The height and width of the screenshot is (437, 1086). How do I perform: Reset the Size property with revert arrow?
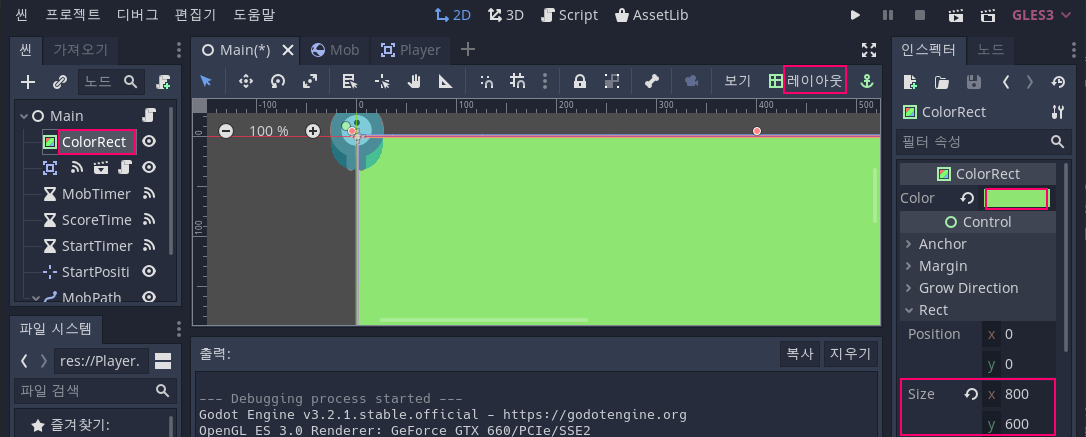click(971, 394)
